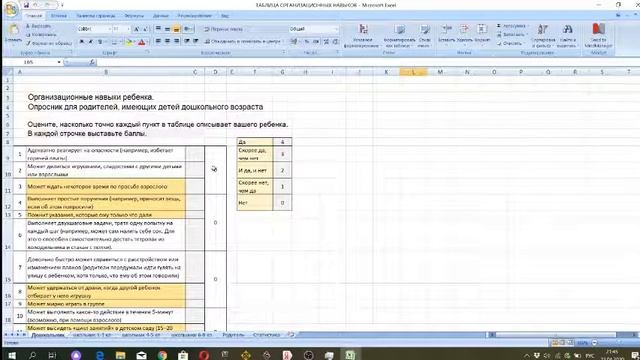This screenshot has width=640, height=360.
Task: Decrease the cell indent
Action: pos(187,41)
